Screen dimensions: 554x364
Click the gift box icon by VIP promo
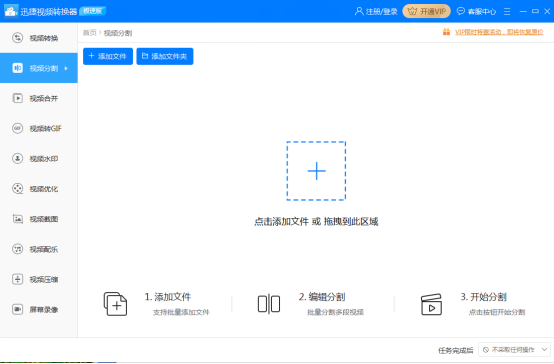pyautogui.click(x=446, y=32)
